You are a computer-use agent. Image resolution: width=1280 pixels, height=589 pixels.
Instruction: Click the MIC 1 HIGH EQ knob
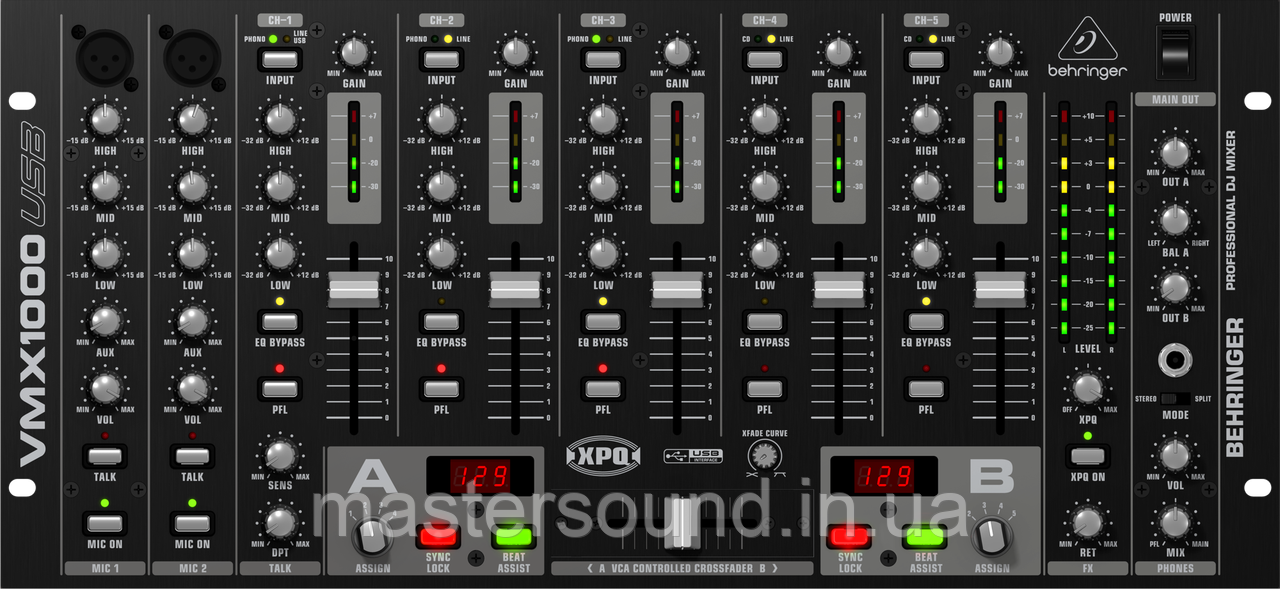coord(104,120)
